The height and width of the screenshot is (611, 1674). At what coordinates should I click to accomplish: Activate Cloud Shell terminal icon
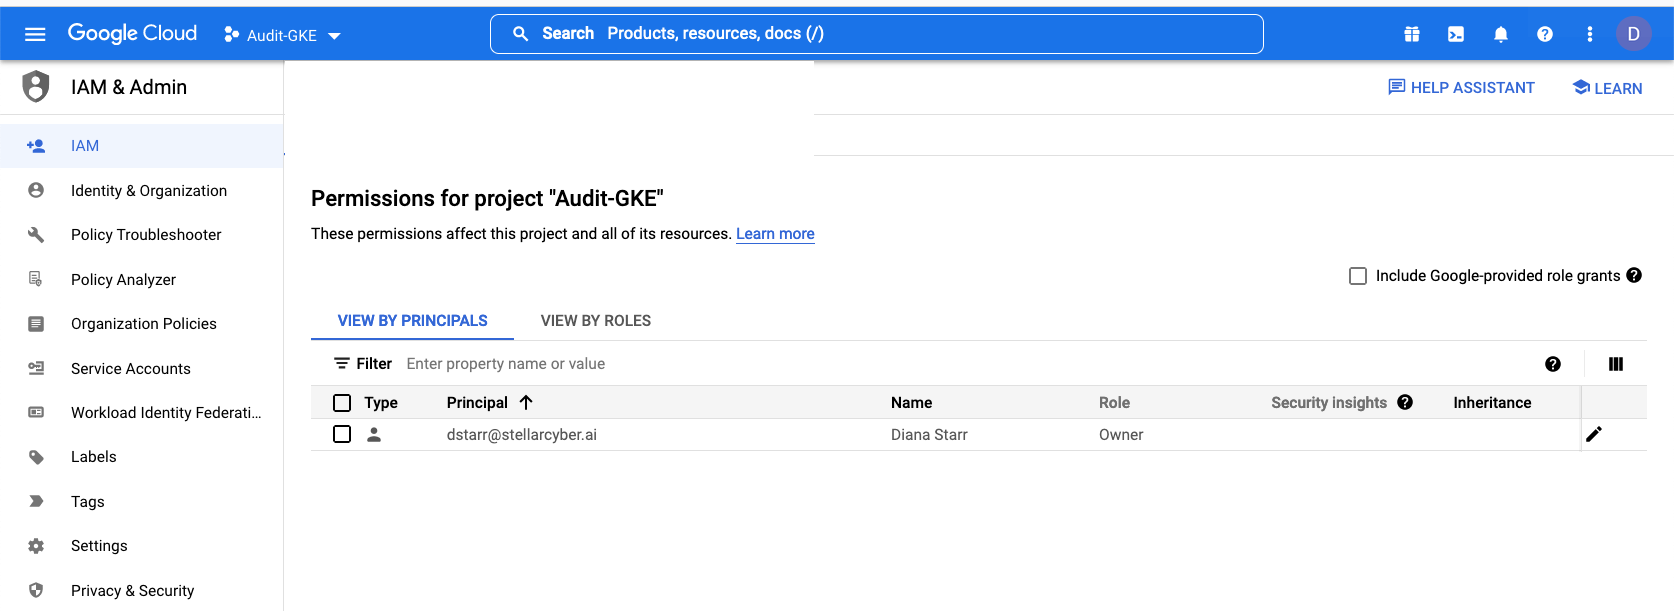coord(1456,34)
